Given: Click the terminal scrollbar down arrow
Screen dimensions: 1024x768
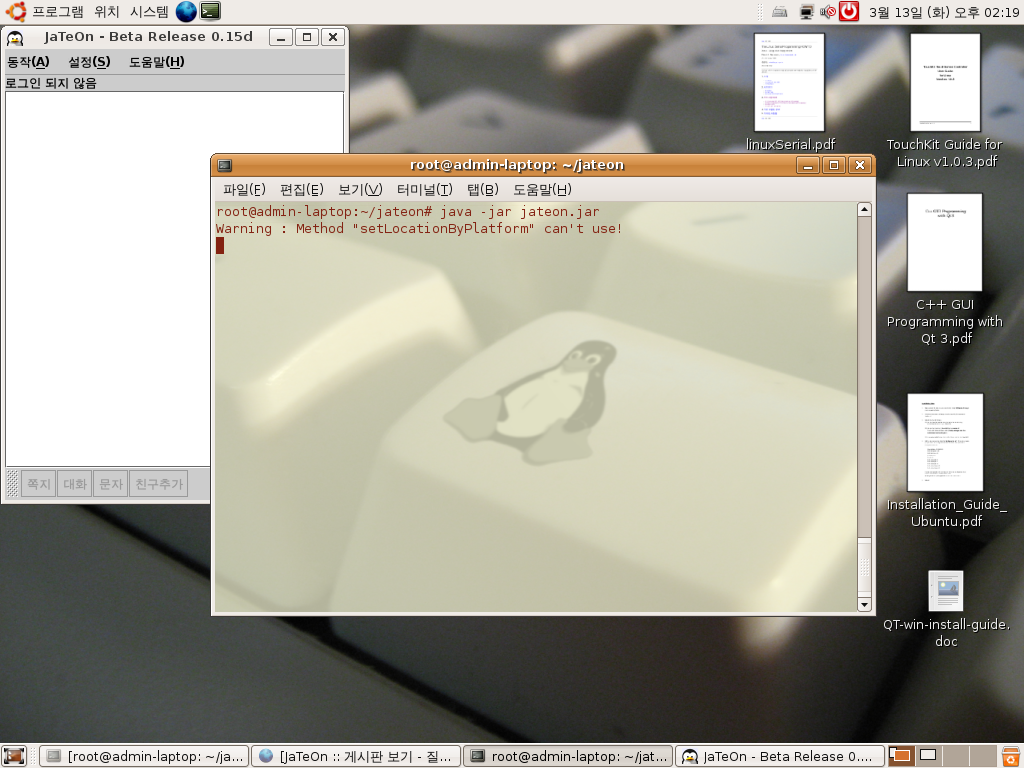Looking at the screenshot, I should tap(864, 605).
